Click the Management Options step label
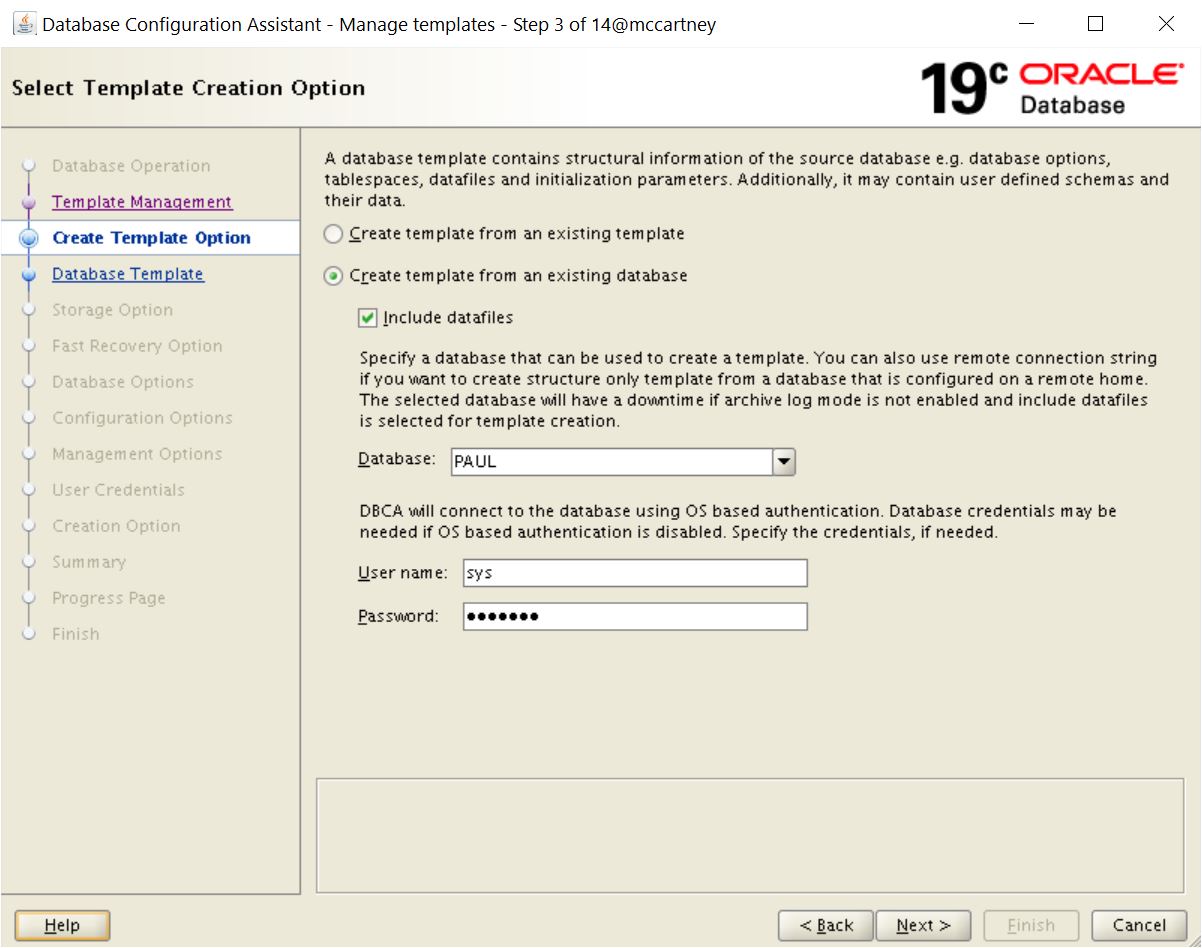This screenshot has height=948, width=1202. click(x=137, y=454)
